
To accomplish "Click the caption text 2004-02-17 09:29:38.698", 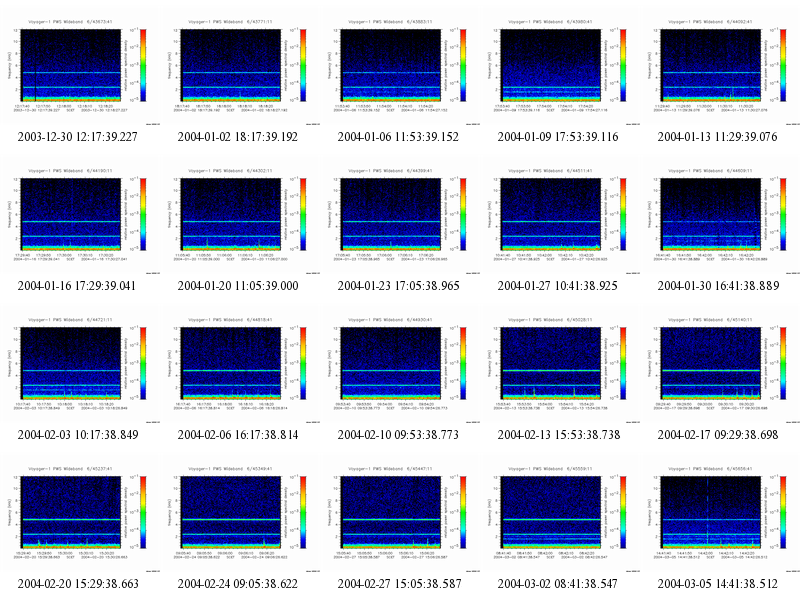I will [718, 435].
